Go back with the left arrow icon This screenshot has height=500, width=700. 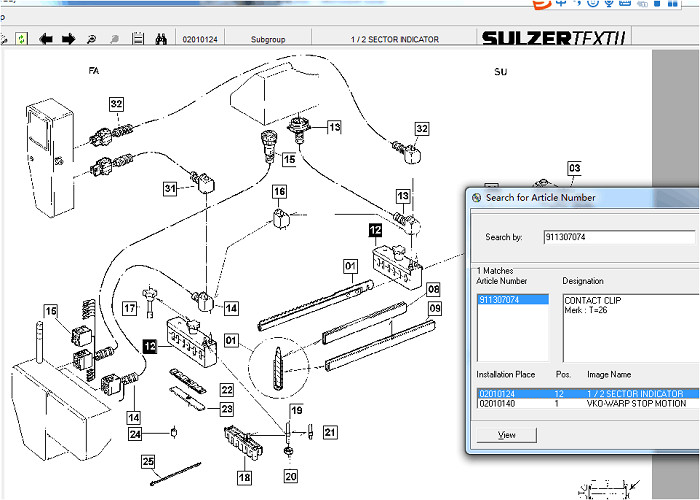(46, 39)
